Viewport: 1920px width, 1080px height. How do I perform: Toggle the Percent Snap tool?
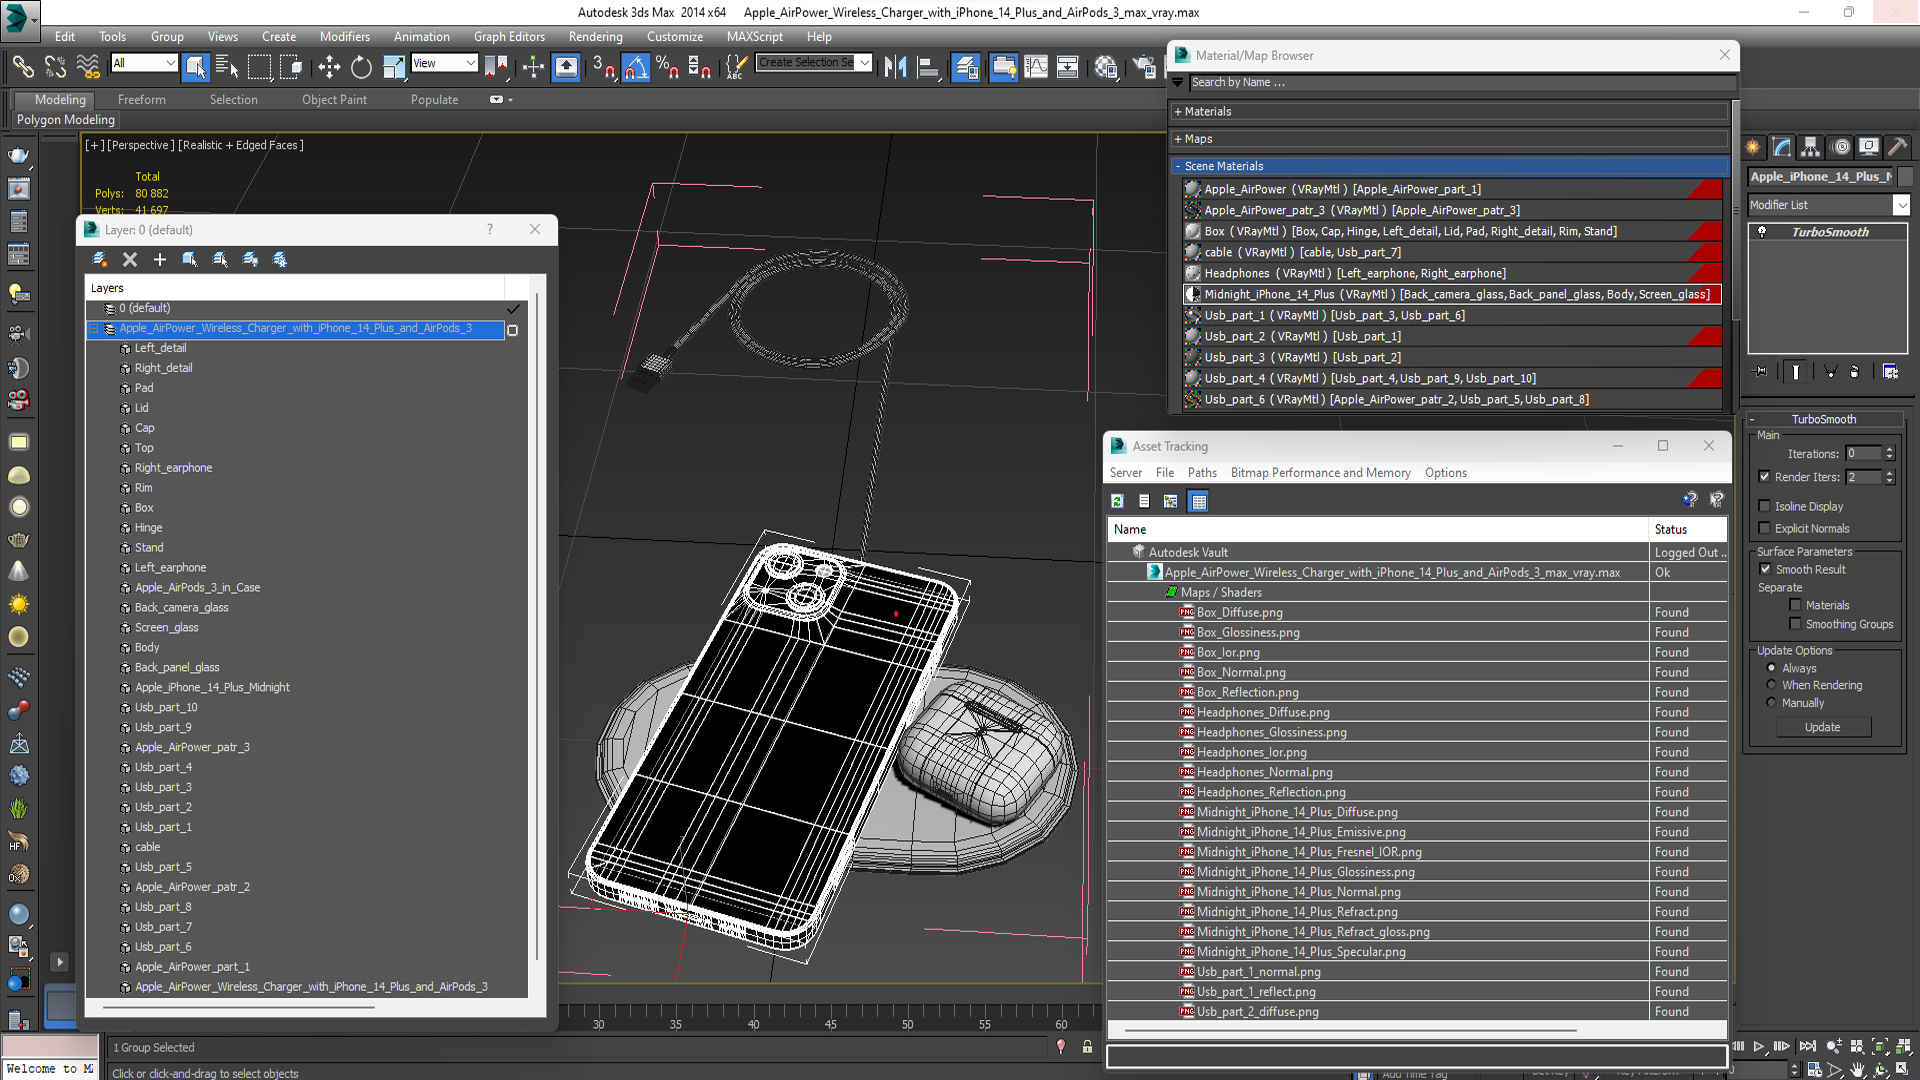tap(667, 67)
